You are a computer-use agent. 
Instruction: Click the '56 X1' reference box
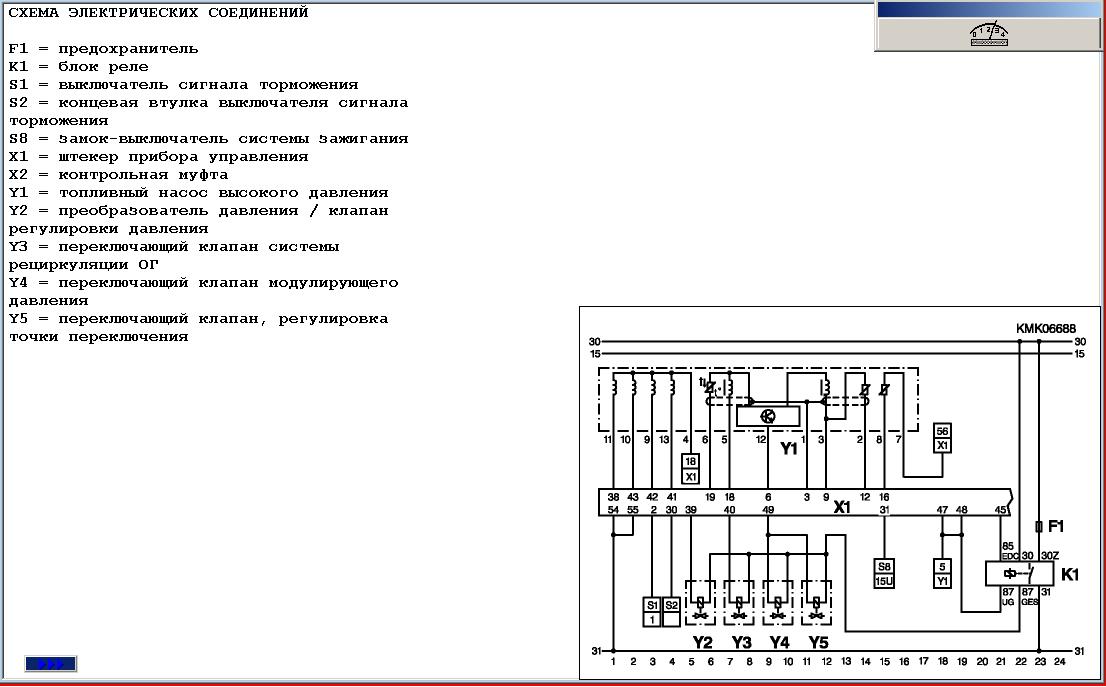click(x=942, y=438)
